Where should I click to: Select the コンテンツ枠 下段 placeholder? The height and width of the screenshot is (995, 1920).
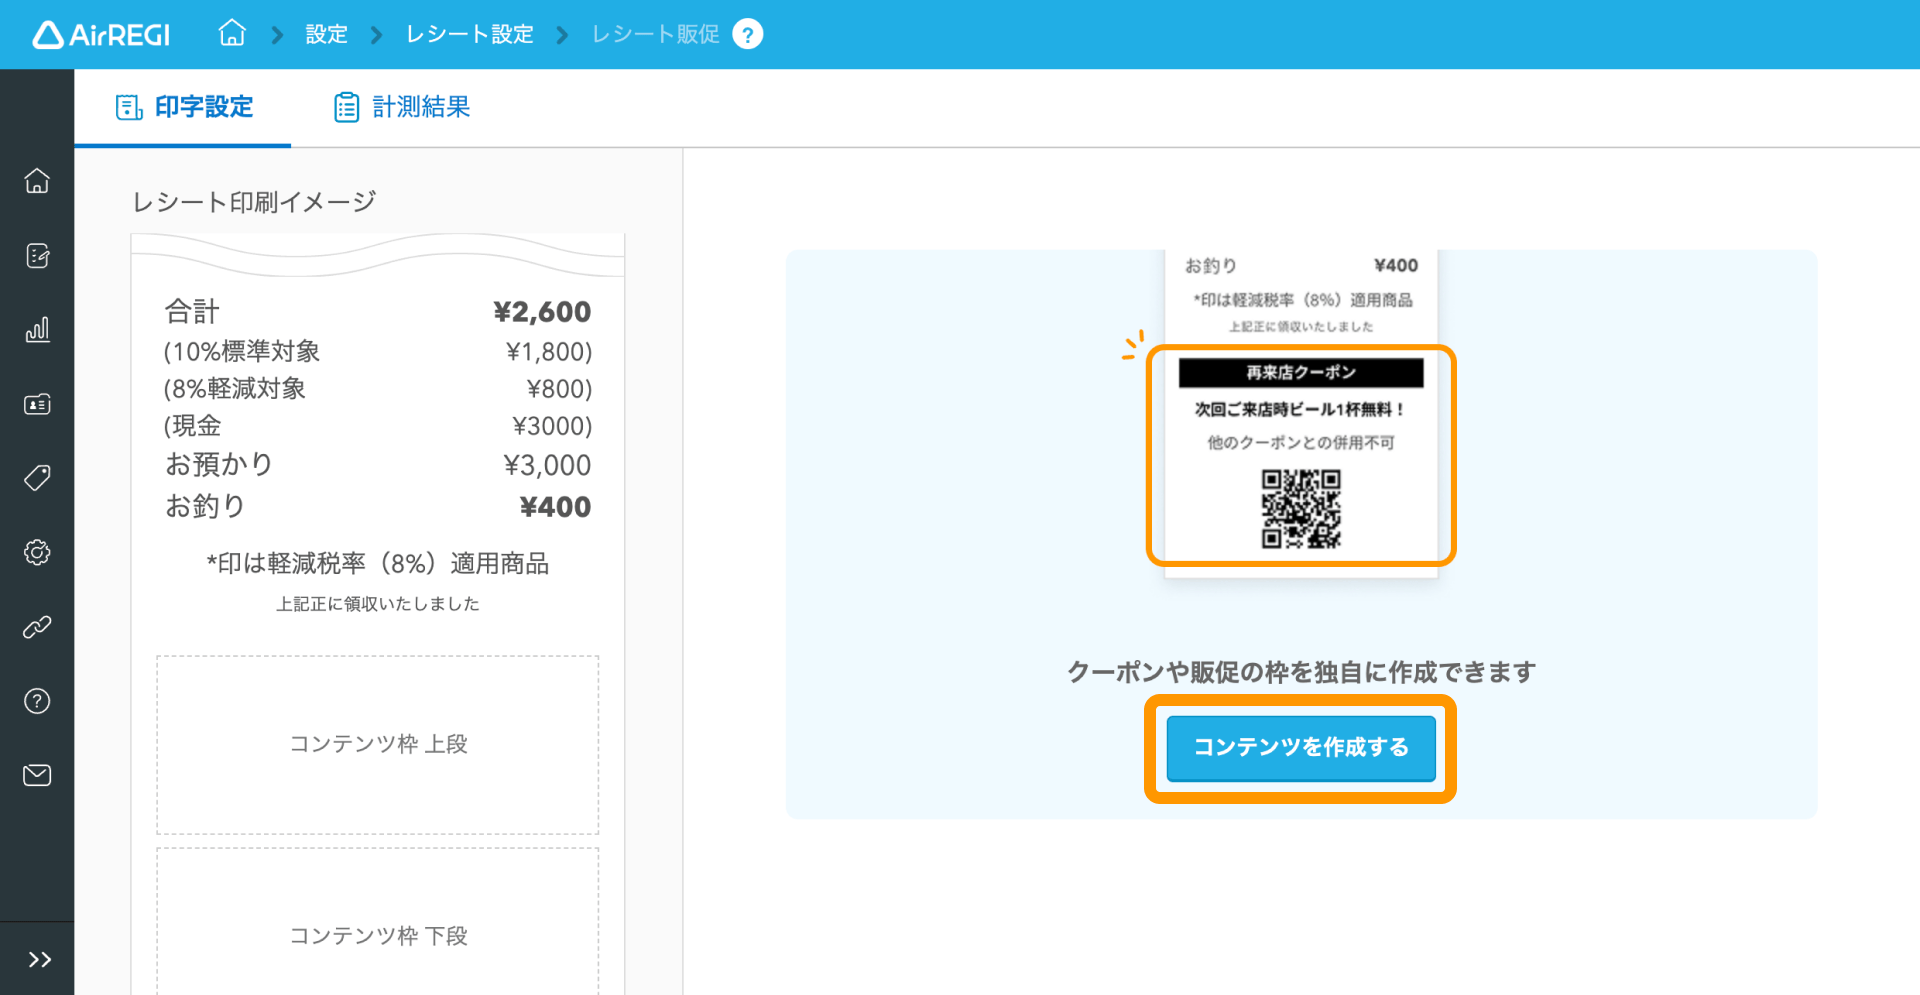point(378,922)
